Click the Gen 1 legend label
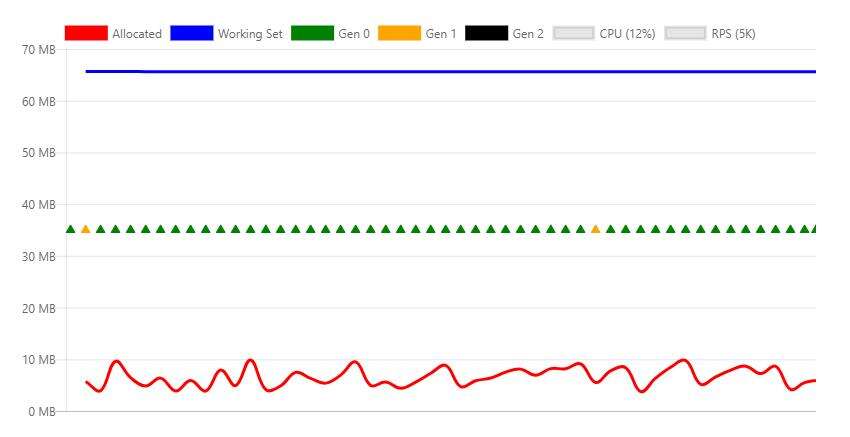 (x=441, y=34)
